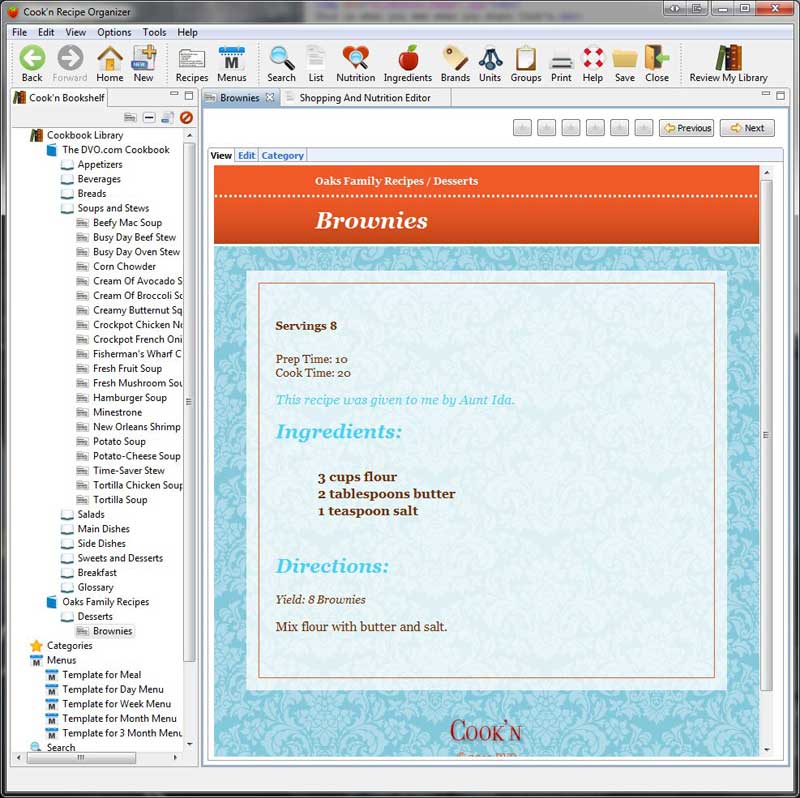Open the Ingredients apple icon
800x798 pixels.
pyautogui.click(x=408, y=58)
